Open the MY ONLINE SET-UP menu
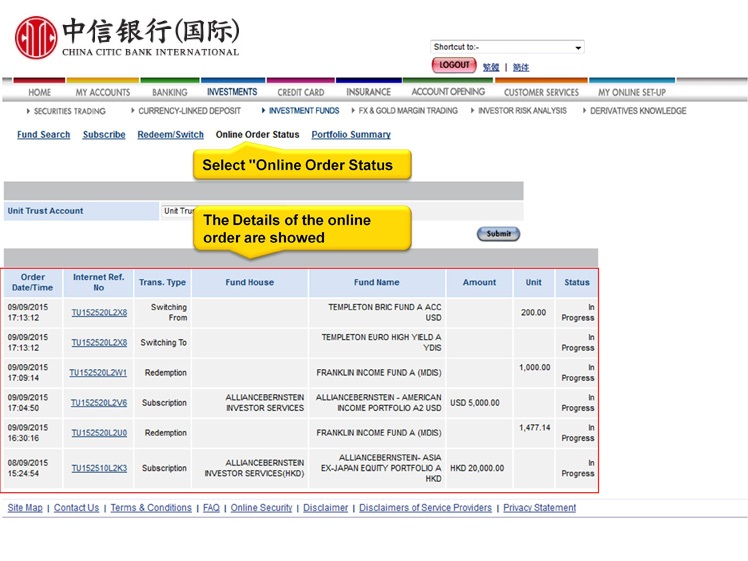 pyautogui.click(x=632, y=92)
